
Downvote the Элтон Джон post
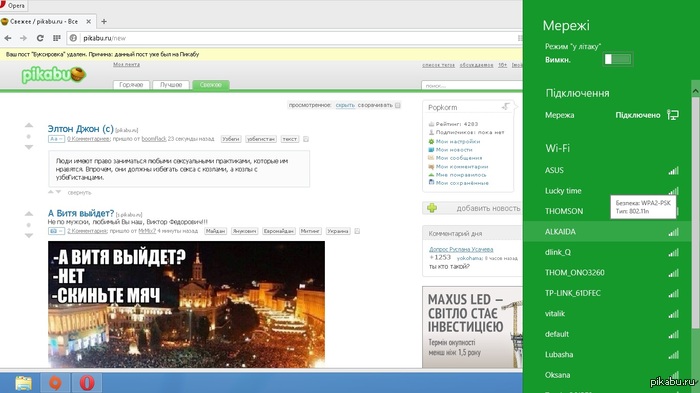pyautogui.click(x=29, y=147)
